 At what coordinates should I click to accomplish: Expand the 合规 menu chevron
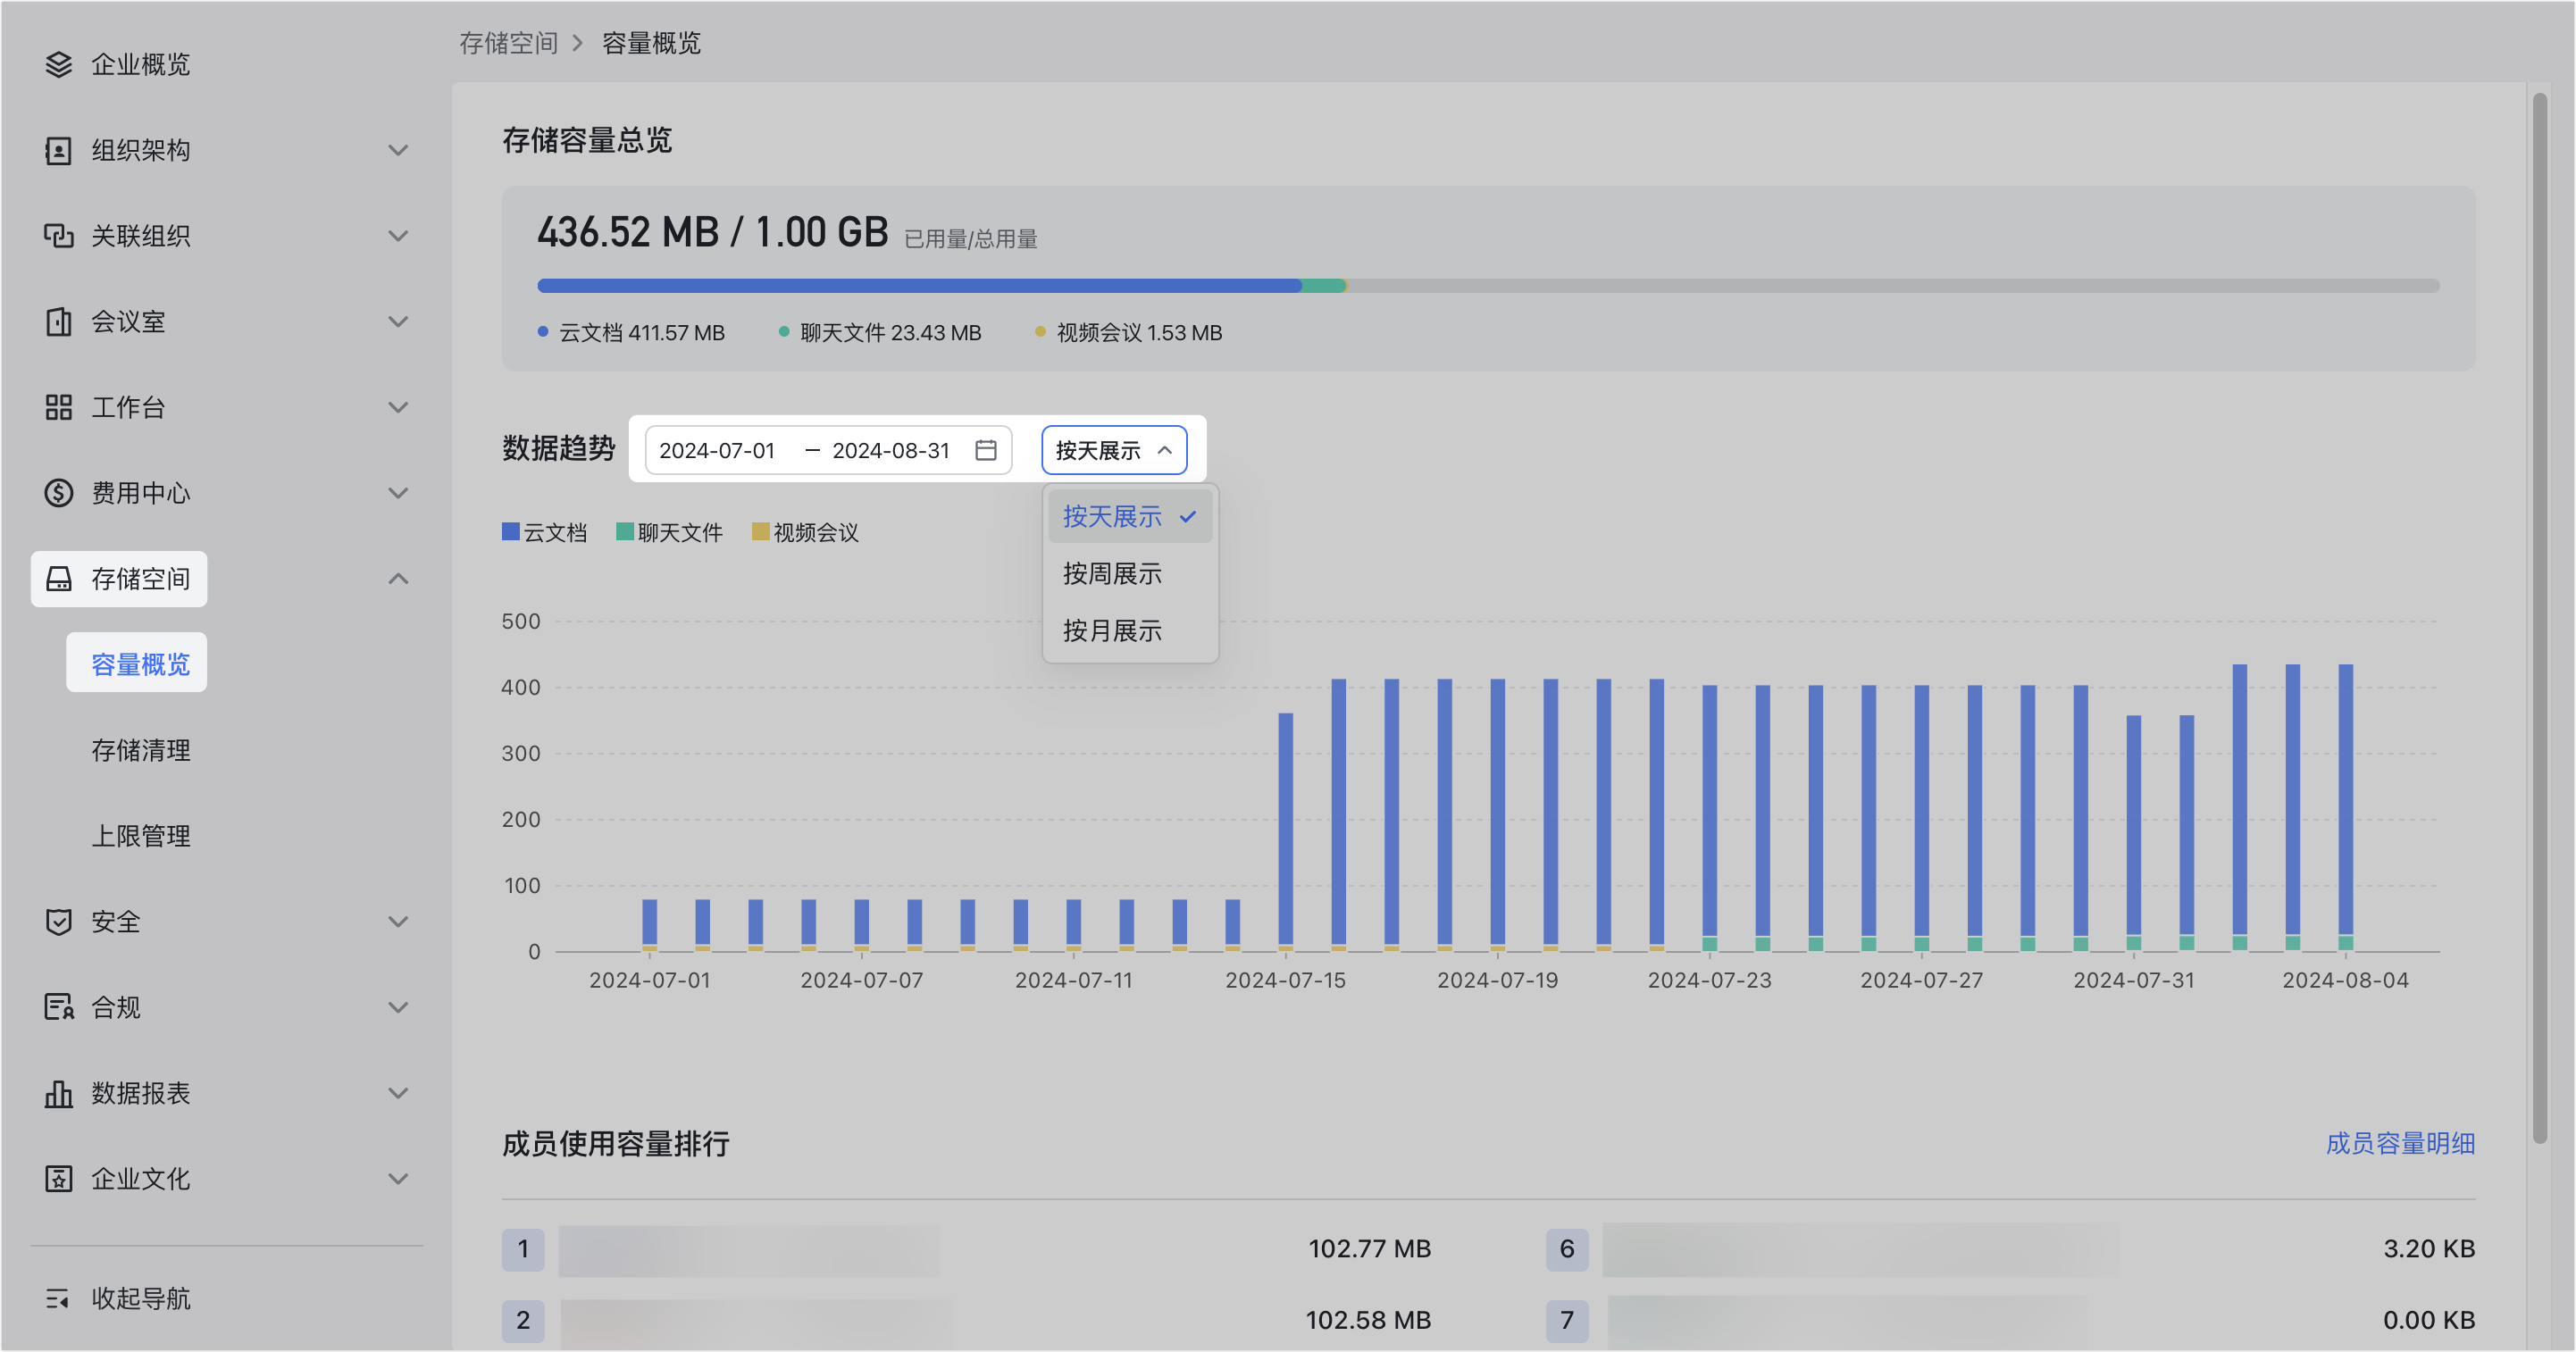pos(398,1008)
